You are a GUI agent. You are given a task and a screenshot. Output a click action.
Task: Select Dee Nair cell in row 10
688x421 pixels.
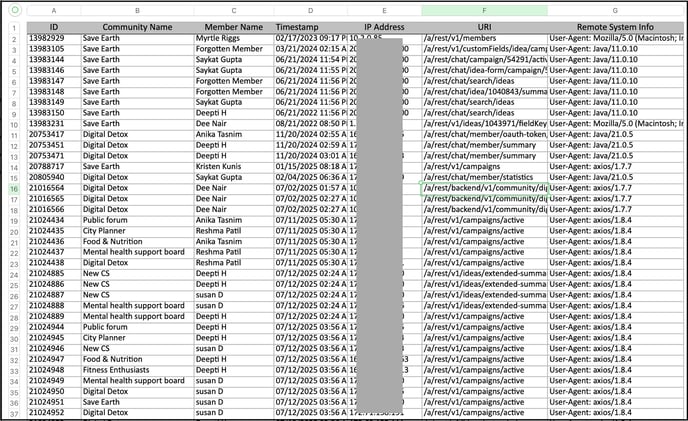[x=234, y=124]
